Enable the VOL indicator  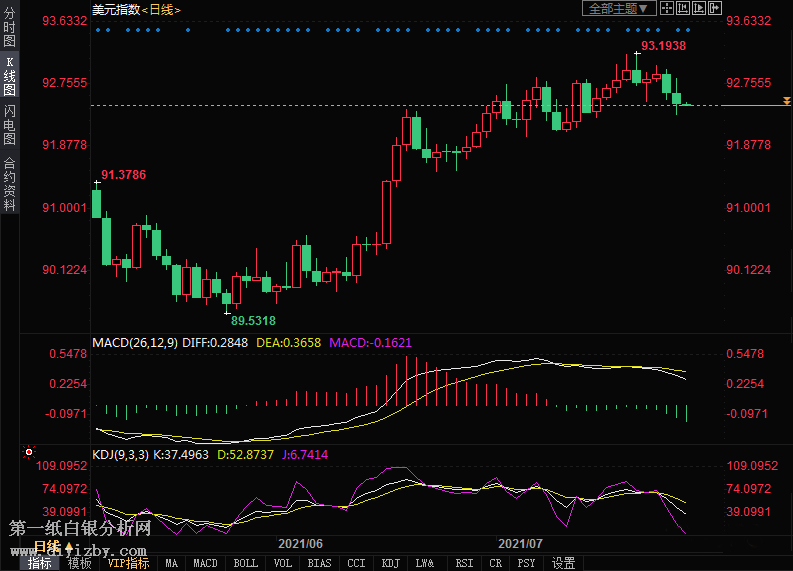tap(284, 563)
